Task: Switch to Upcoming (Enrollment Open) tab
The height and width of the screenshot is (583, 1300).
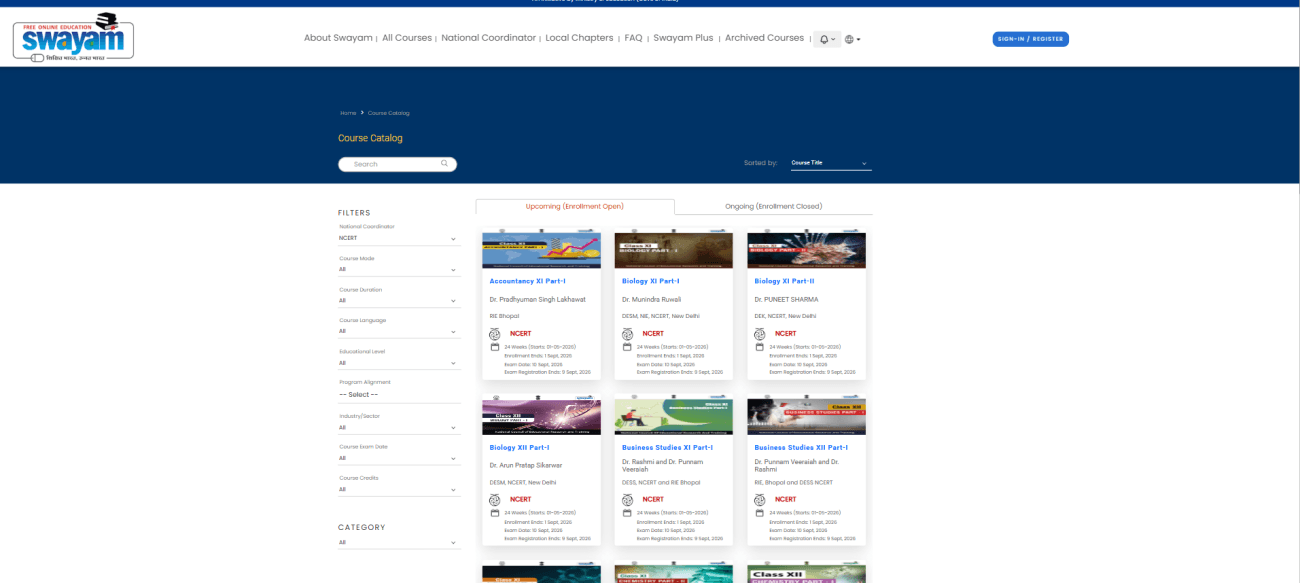Action: pyautogui.click(x=575, y=207)
